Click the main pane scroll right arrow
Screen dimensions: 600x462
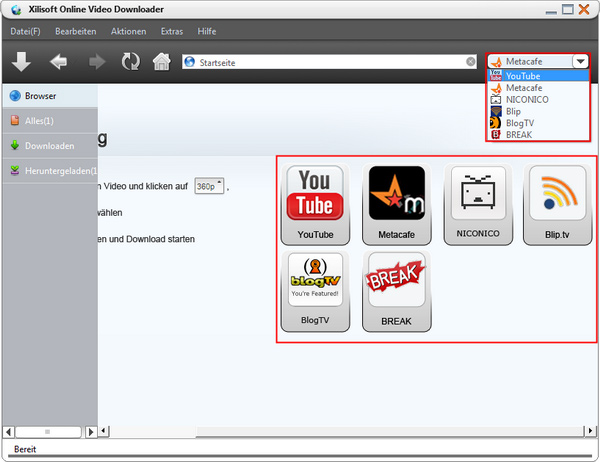tap(590, 431)
